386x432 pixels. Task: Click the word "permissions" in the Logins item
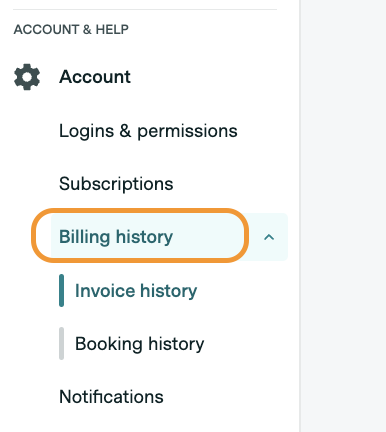tap(187, 132)
